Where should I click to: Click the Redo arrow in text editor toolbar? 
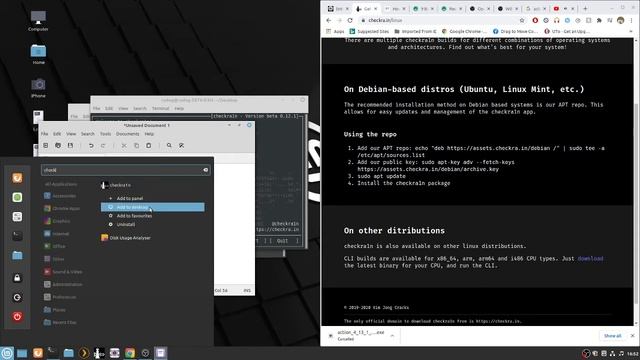pyautogui.click(x=103, y=145)
